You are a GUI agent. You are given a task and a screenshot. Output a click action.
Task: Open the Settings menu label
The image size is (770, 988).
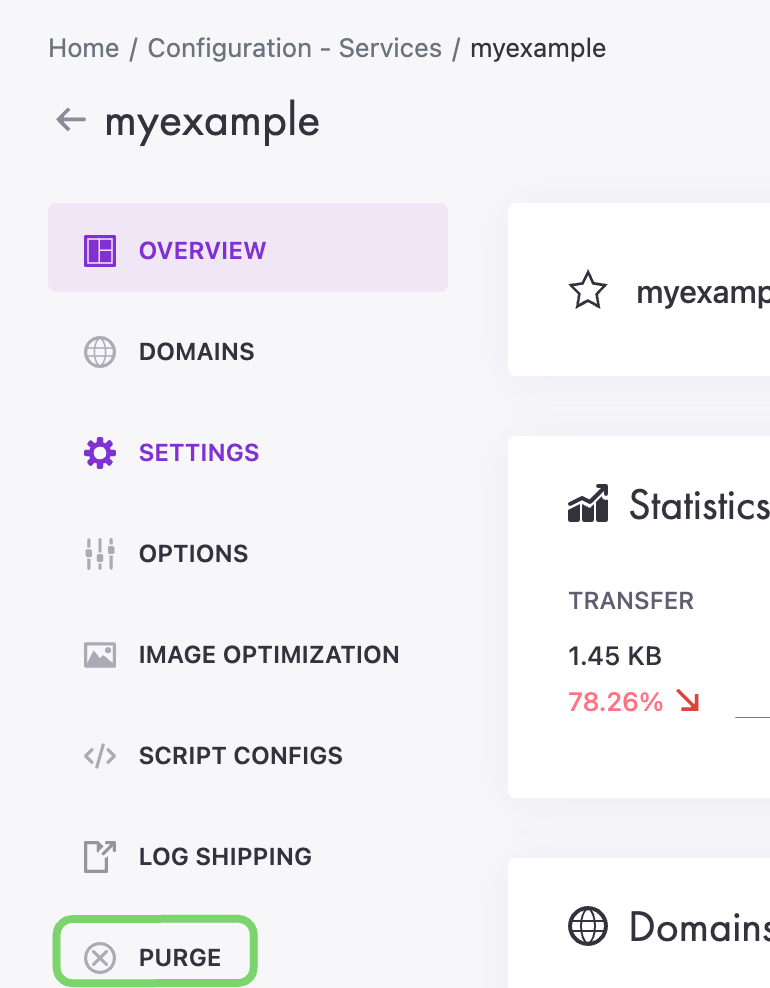coord(199,453)
